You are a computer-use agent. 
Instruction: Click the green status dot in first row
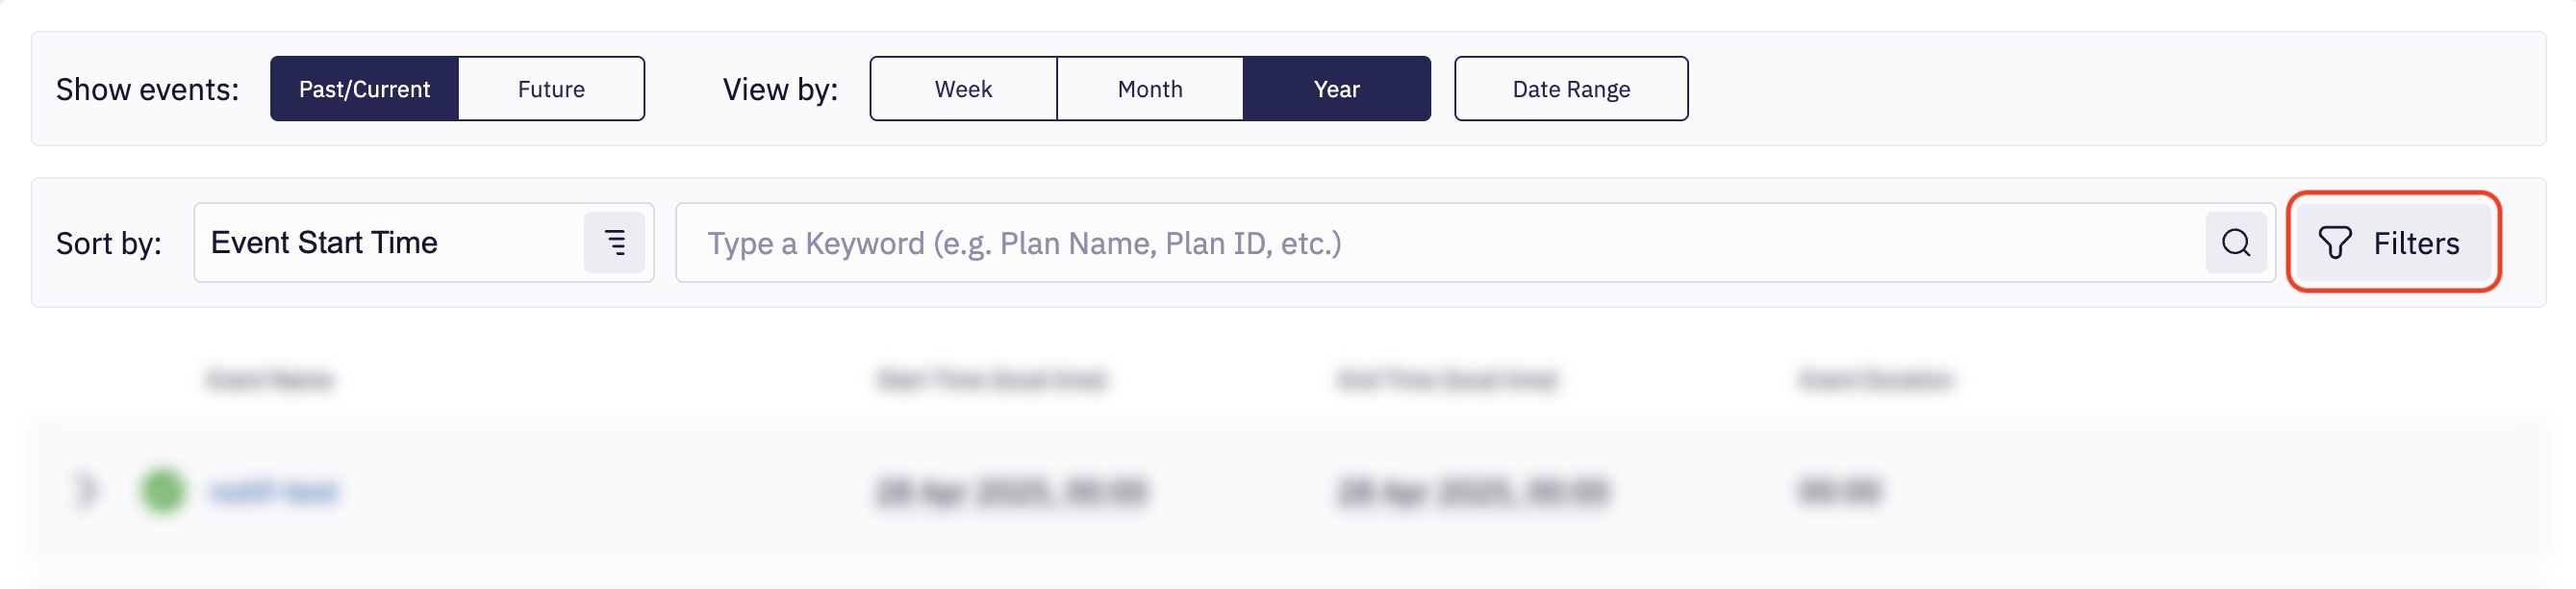162,491
